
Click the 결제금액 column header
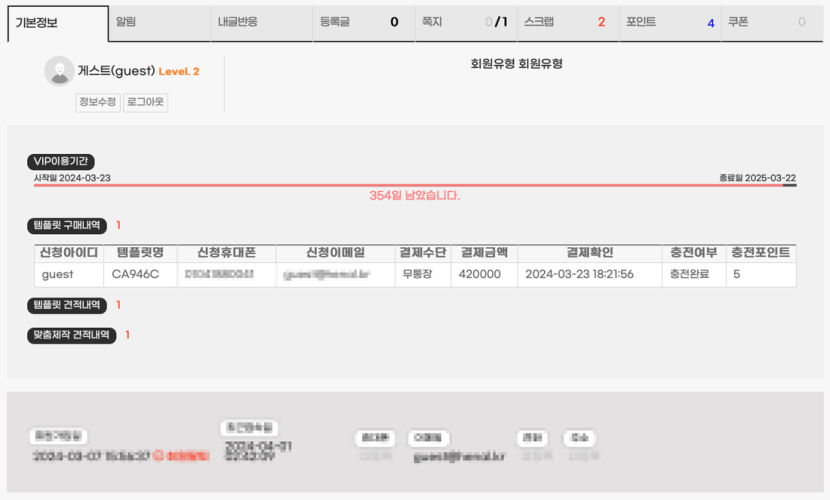click(484, 253)
